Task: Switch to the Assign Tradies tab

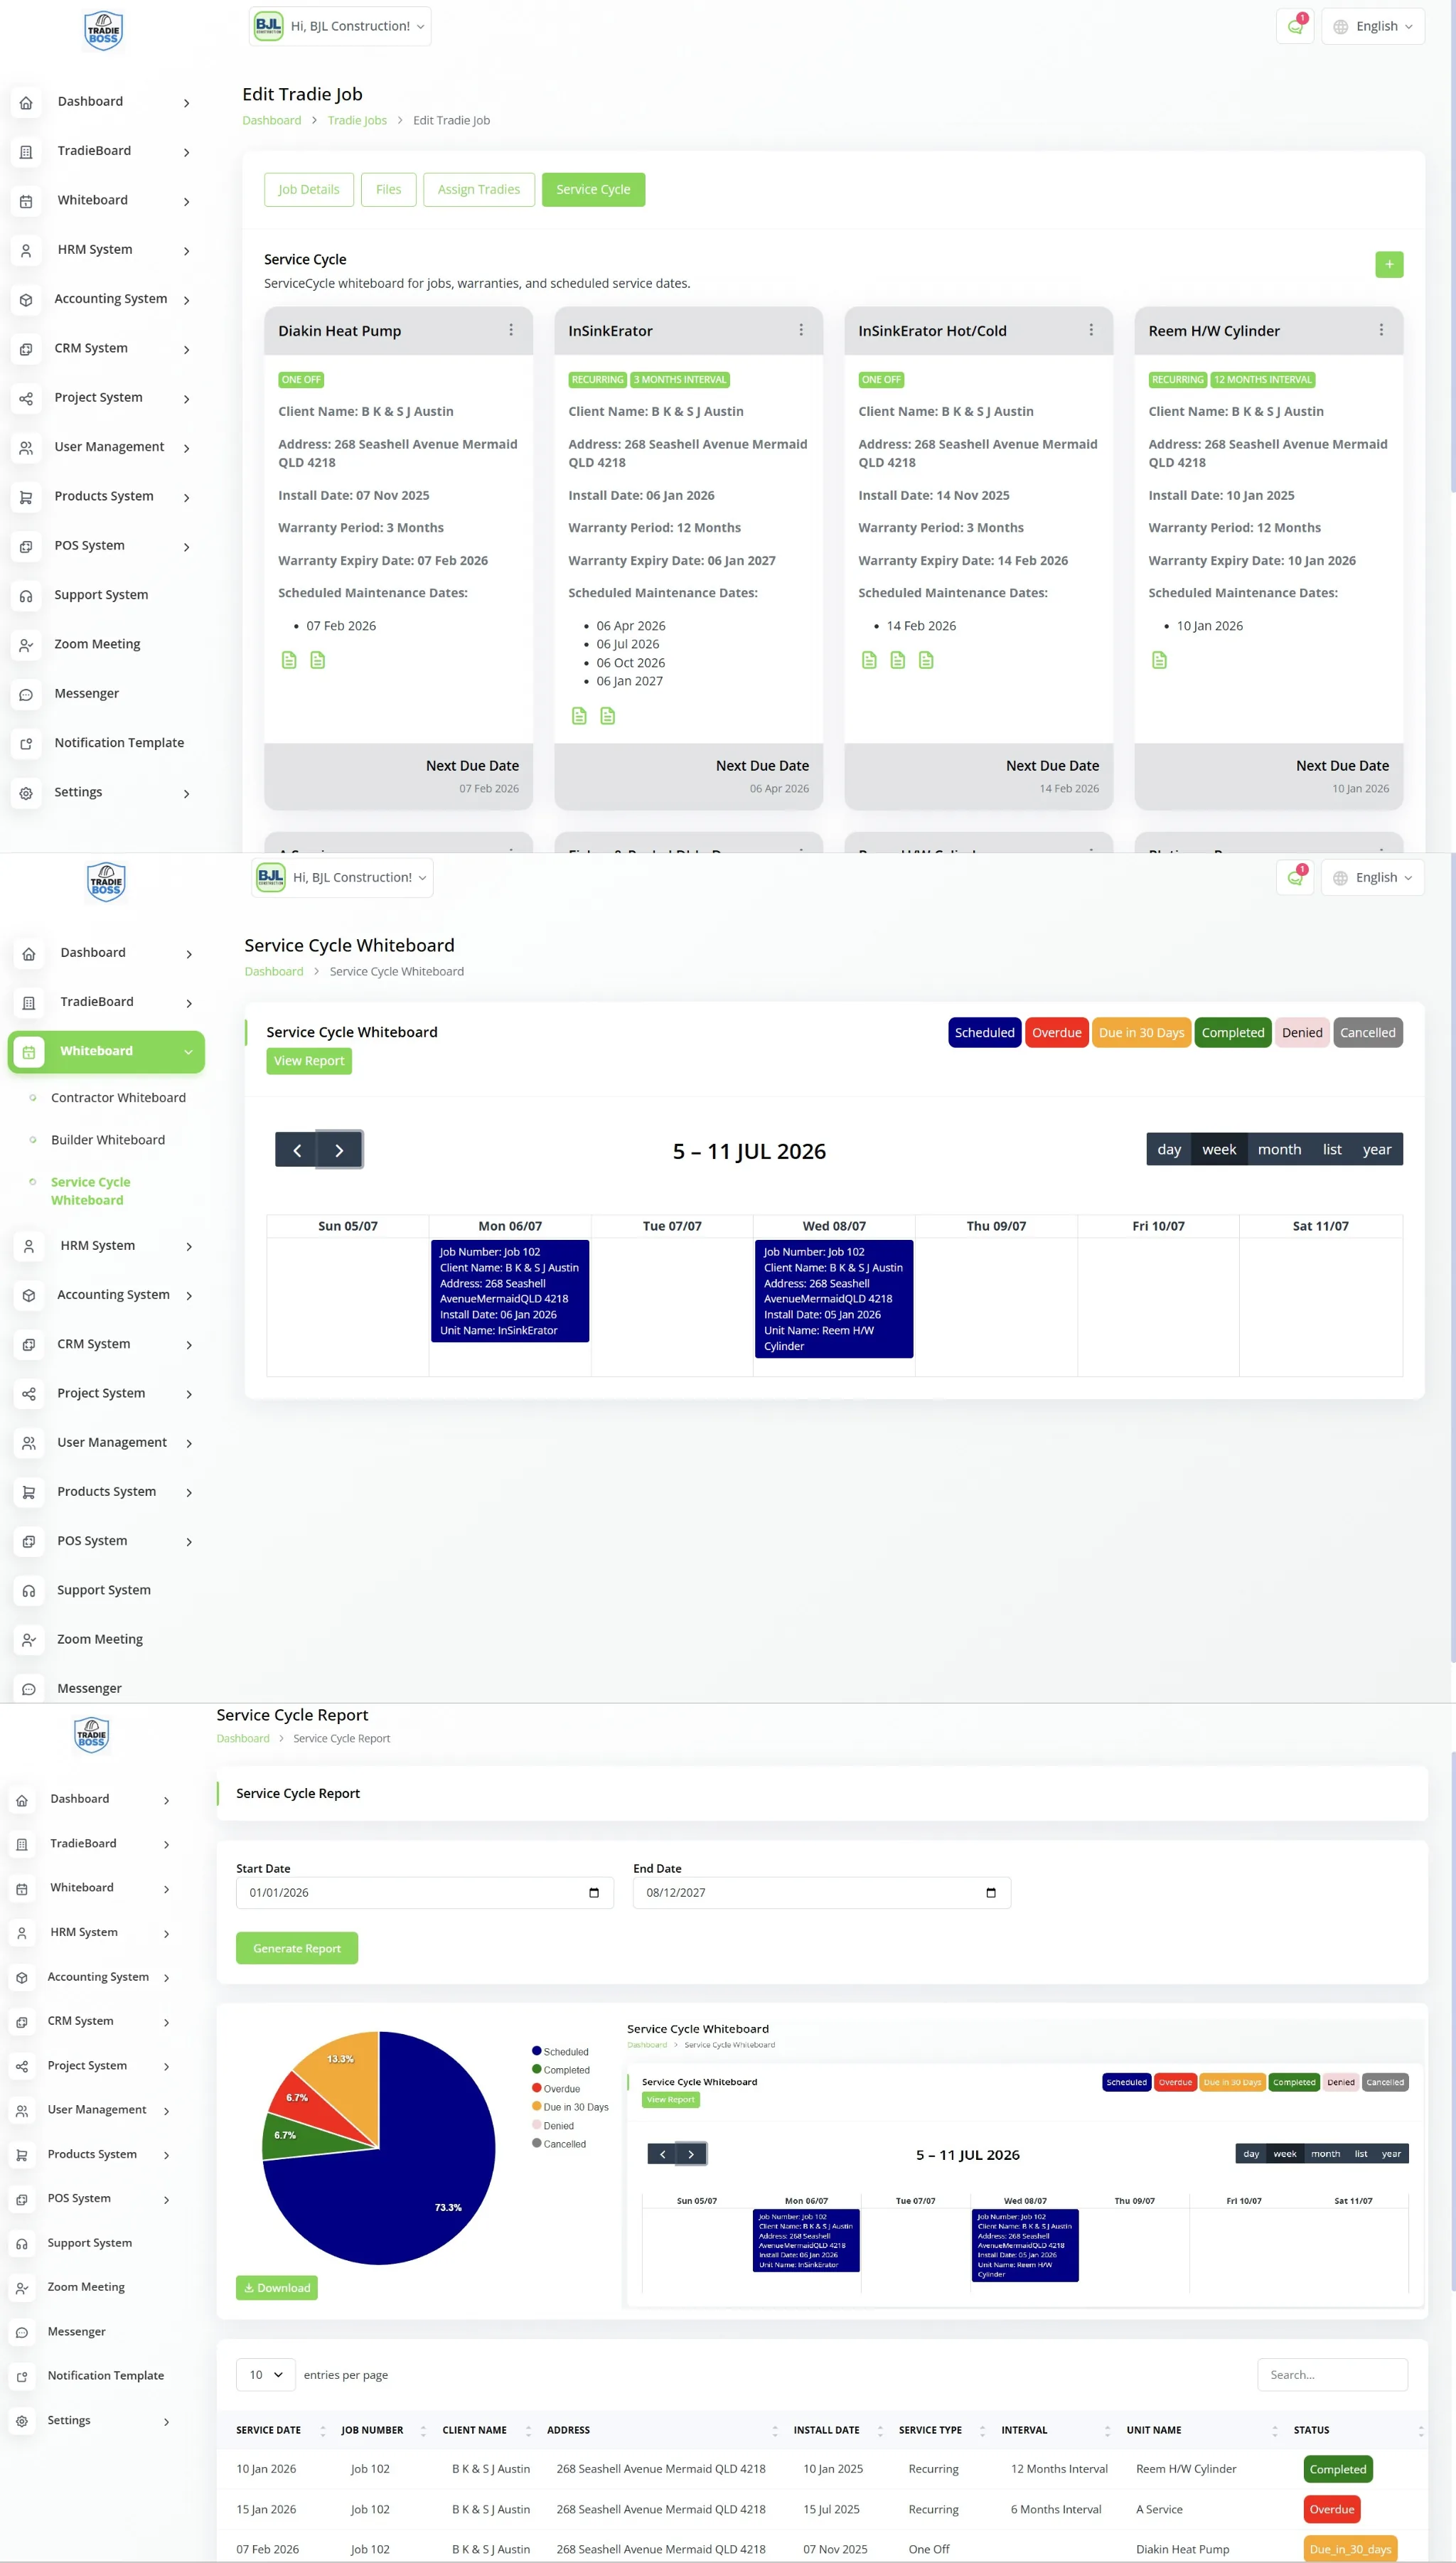Action: [x=478, y=189]
